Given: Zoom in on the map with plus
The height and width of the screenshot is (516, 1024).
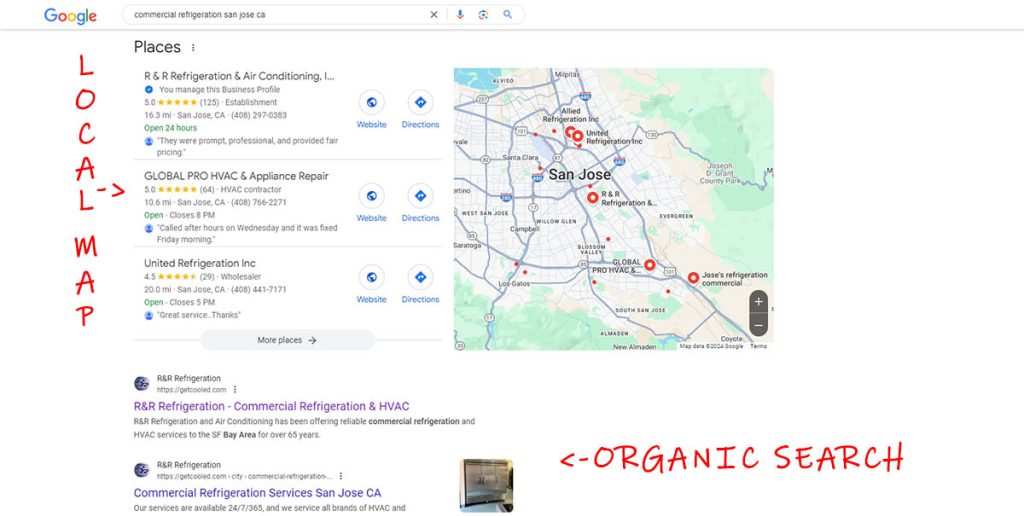Looking at the screenshot, I should tap(758, 302).
